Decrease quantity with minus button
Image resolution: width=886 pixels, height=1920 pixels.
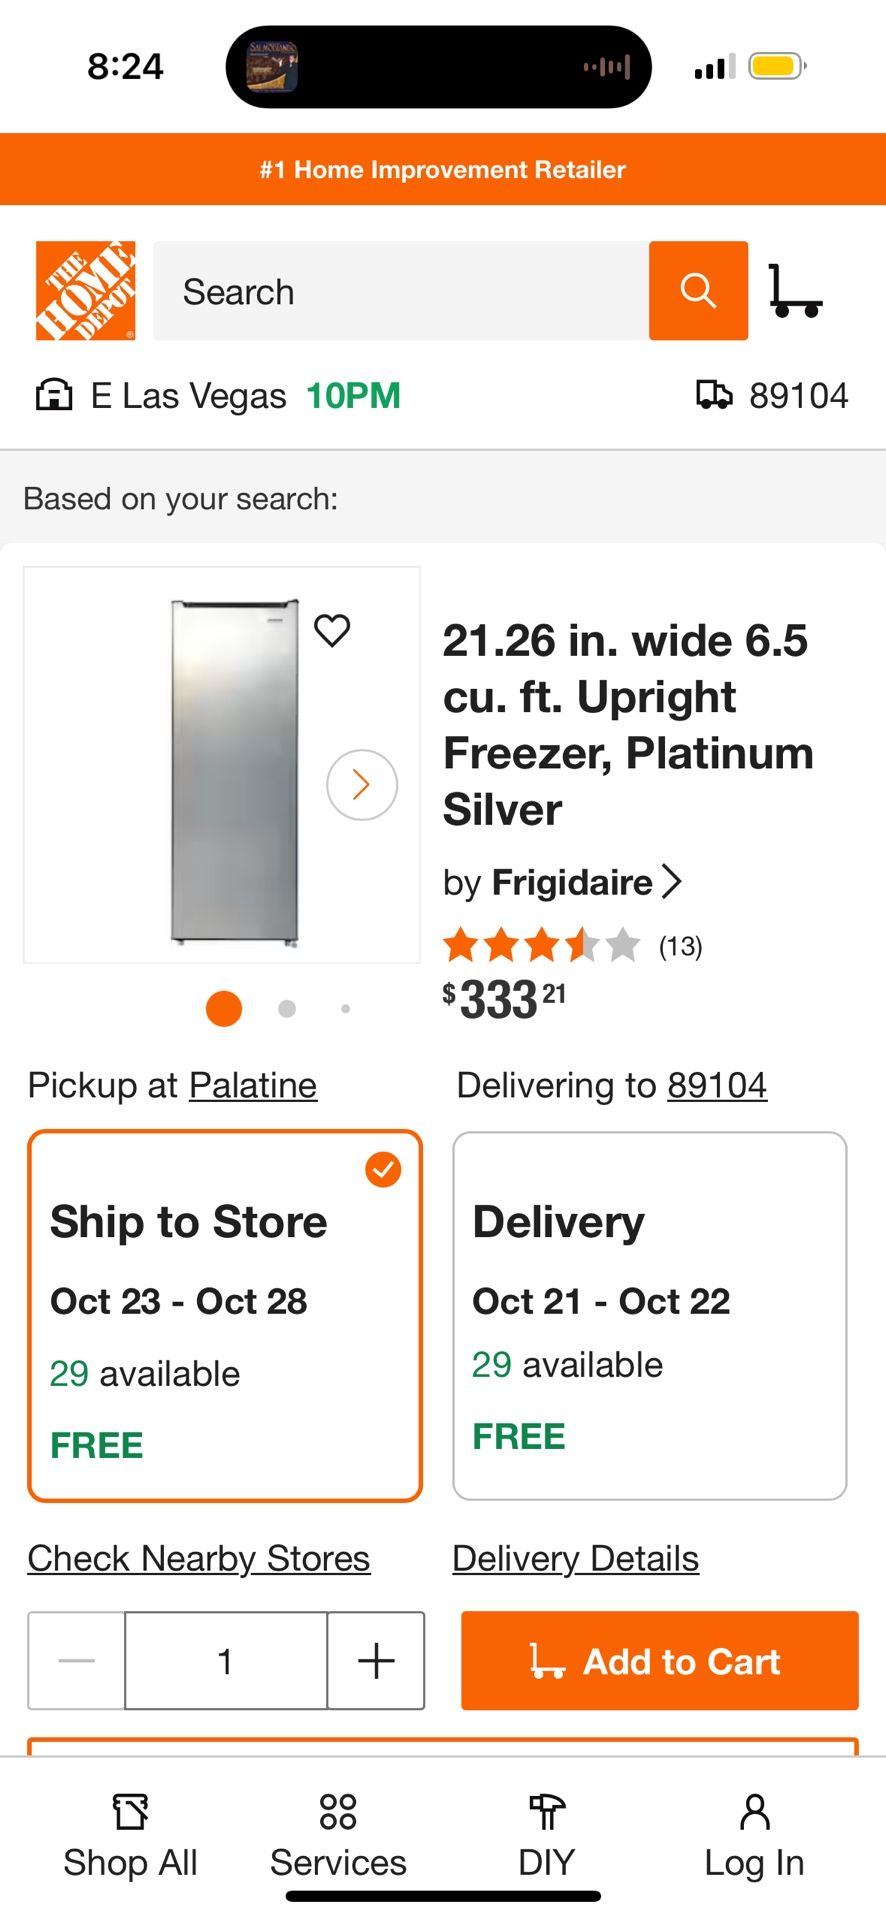pyautogui.click(x=77, y=1661)
